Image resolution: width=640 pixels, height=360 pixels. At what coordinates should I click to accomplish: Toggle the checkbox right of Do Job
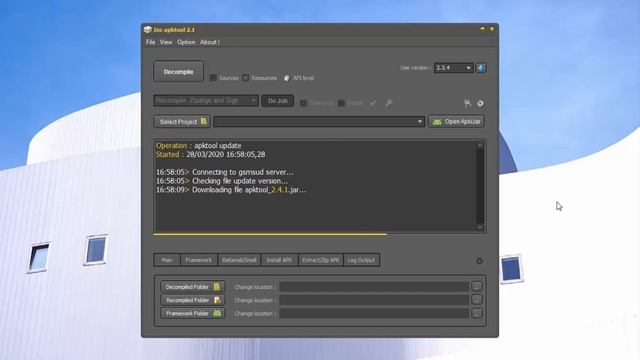click(304, 103)
